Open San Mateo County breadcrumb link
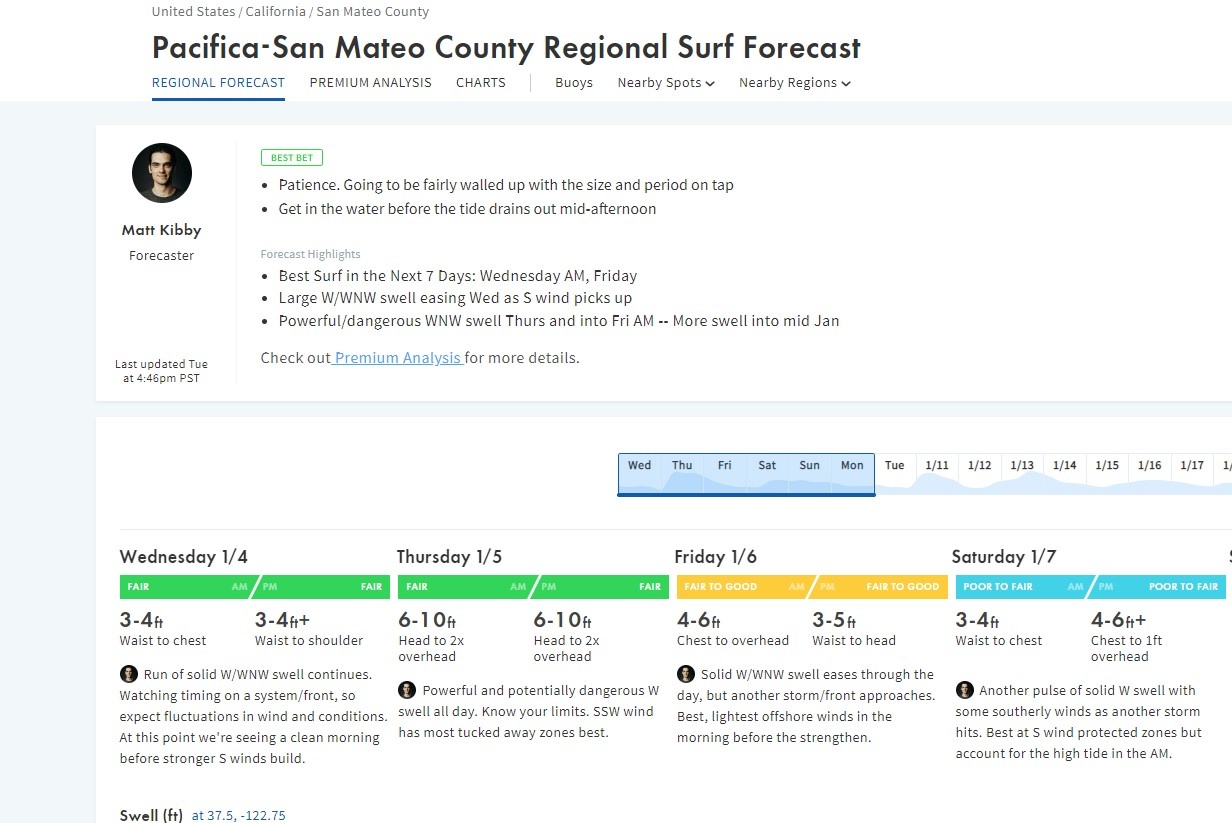Viewport: 1232px width, 823px height. click(372, 12)
